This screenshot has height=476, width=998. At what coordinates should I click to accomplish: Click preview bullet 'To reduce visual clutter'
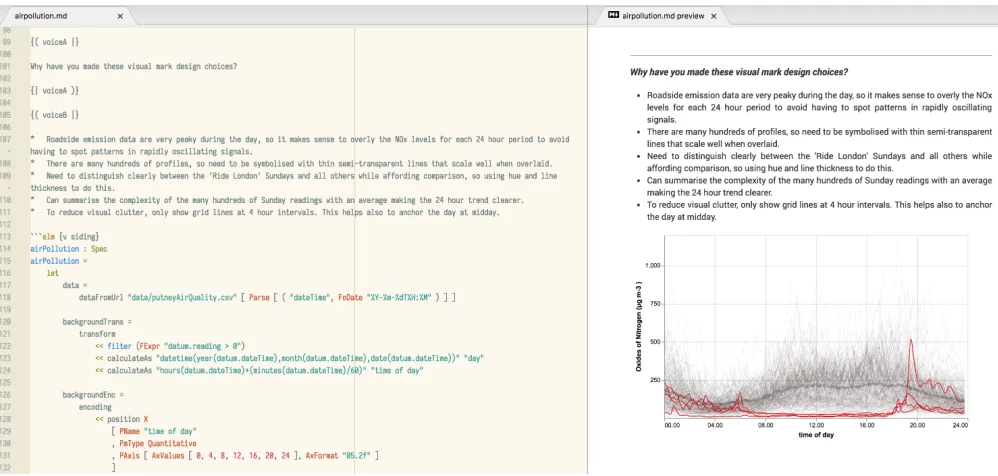[819, 211]
